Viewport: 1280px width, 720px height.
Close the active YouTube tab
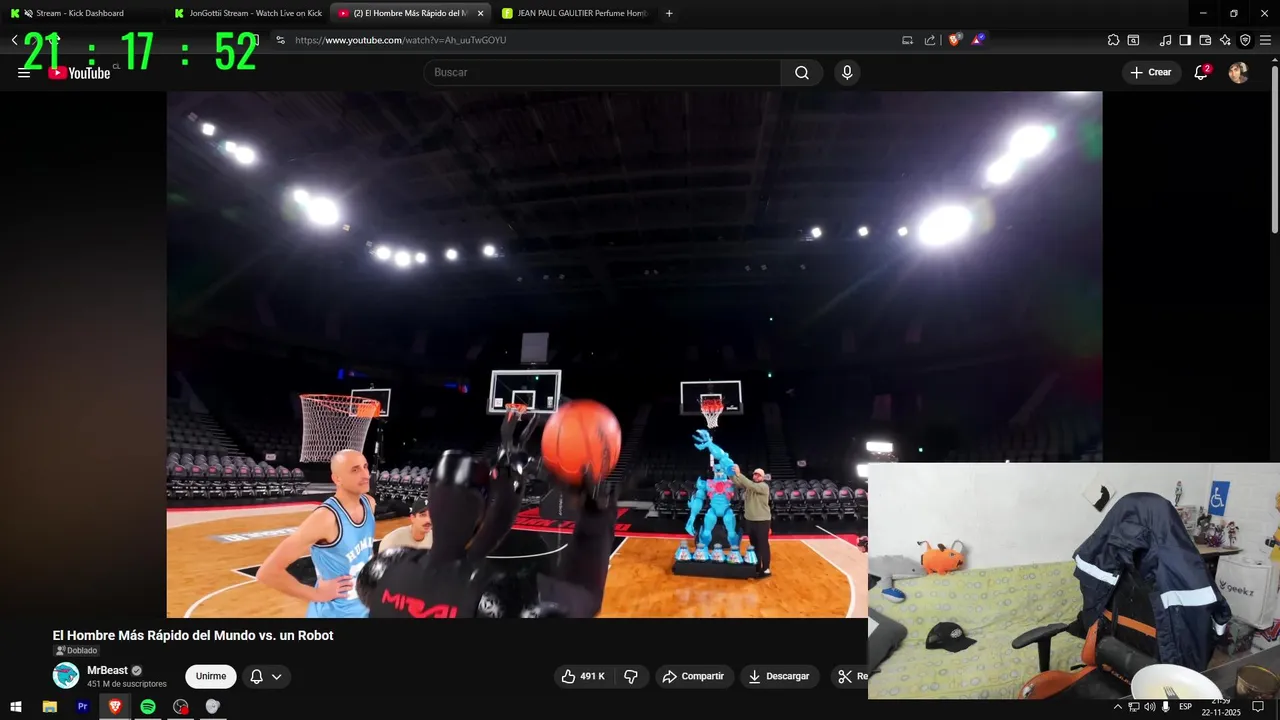click(x=480, y=13)
